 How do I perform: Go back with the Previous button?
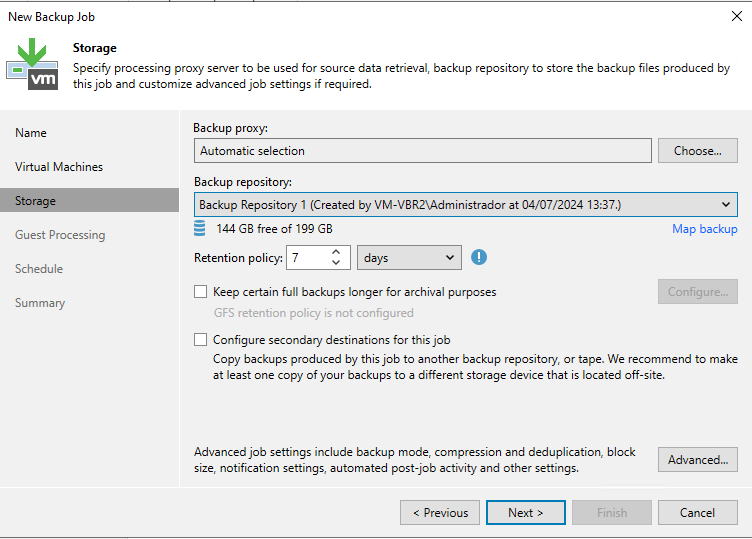440,513
